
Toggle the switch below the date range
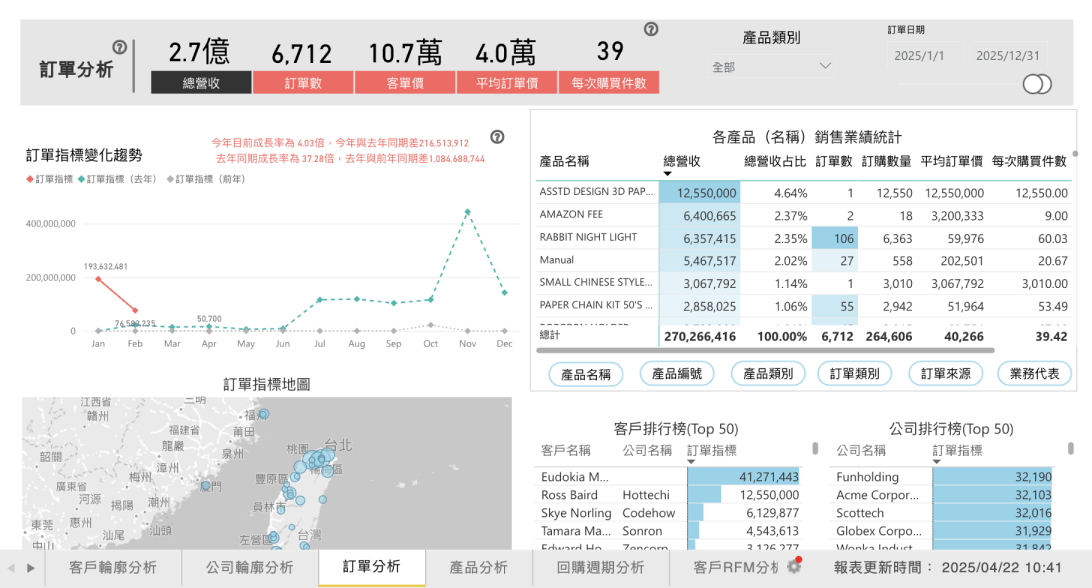pyautogui.click(x=1037, y=84)
